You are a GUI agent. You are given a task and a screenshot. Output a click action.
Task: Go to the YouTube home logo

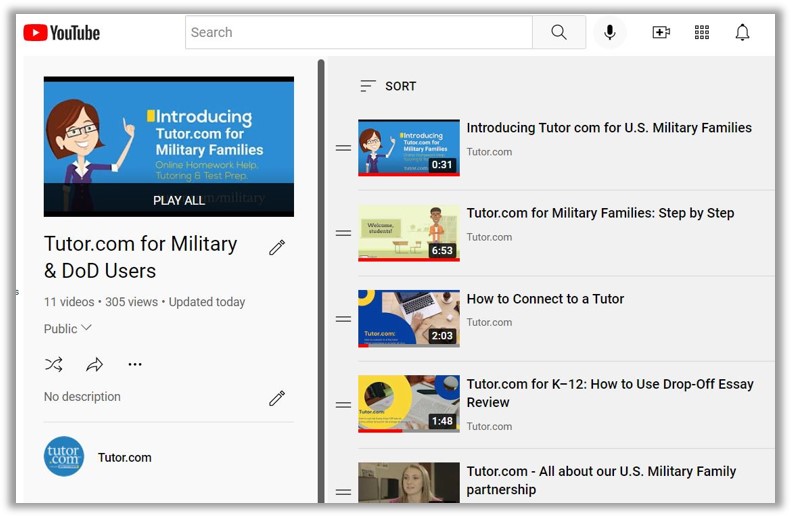pyautogui.click(x=62, y=33)
